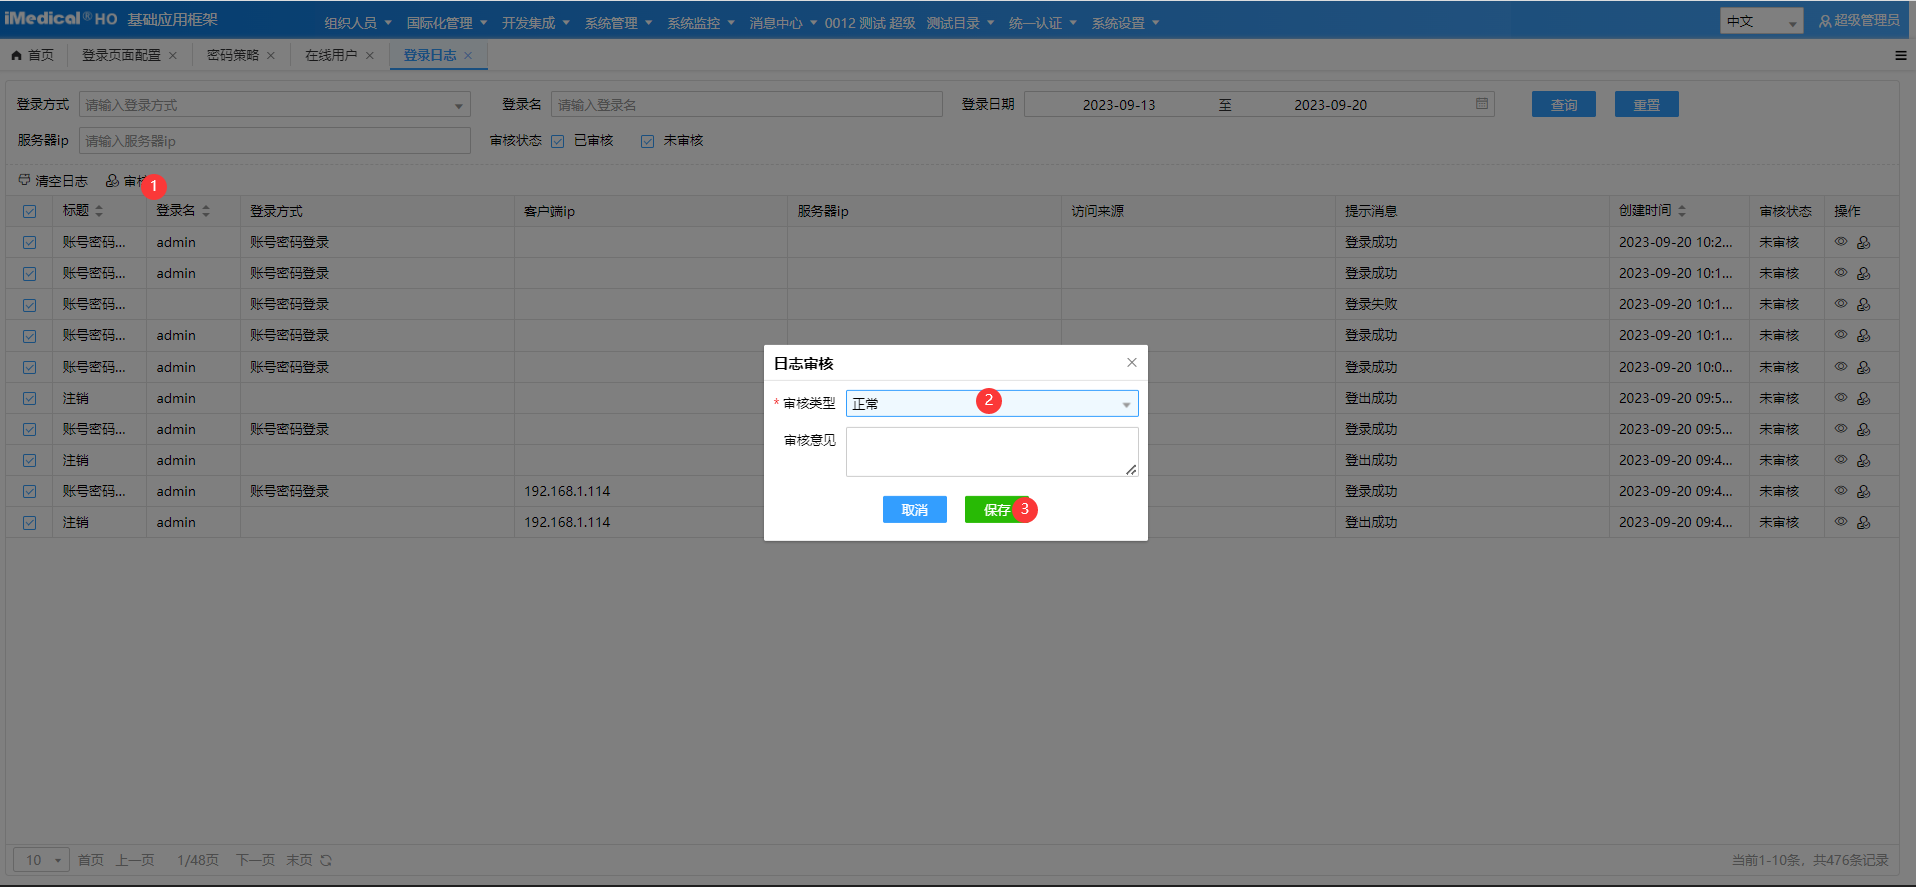Open the page size dropdown showing 10
The width and height of the screenshot is (1916, 887).
click(x=41, y=860)
